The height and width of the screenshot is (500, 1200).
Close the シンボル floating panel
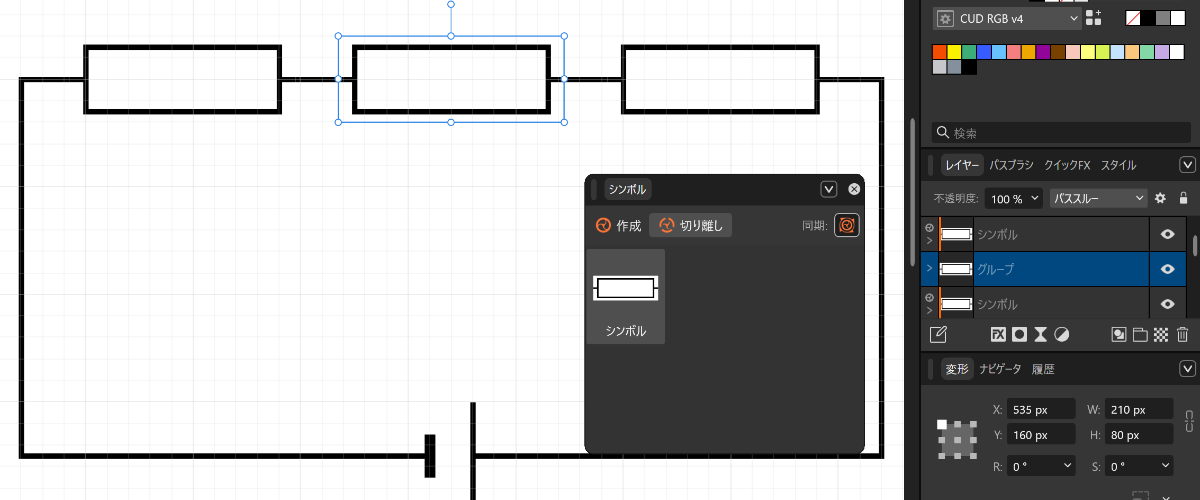coord(854,189)
